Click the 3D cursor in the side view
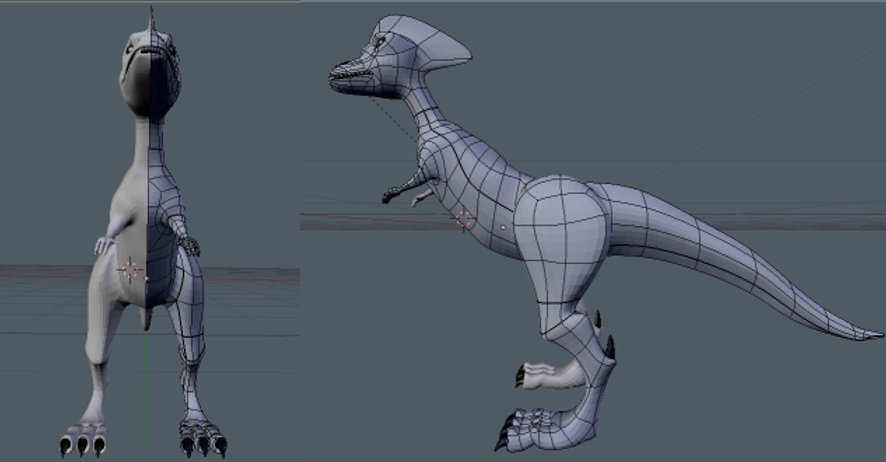Viewport: 886px width, 462px height. click(464, 220)
